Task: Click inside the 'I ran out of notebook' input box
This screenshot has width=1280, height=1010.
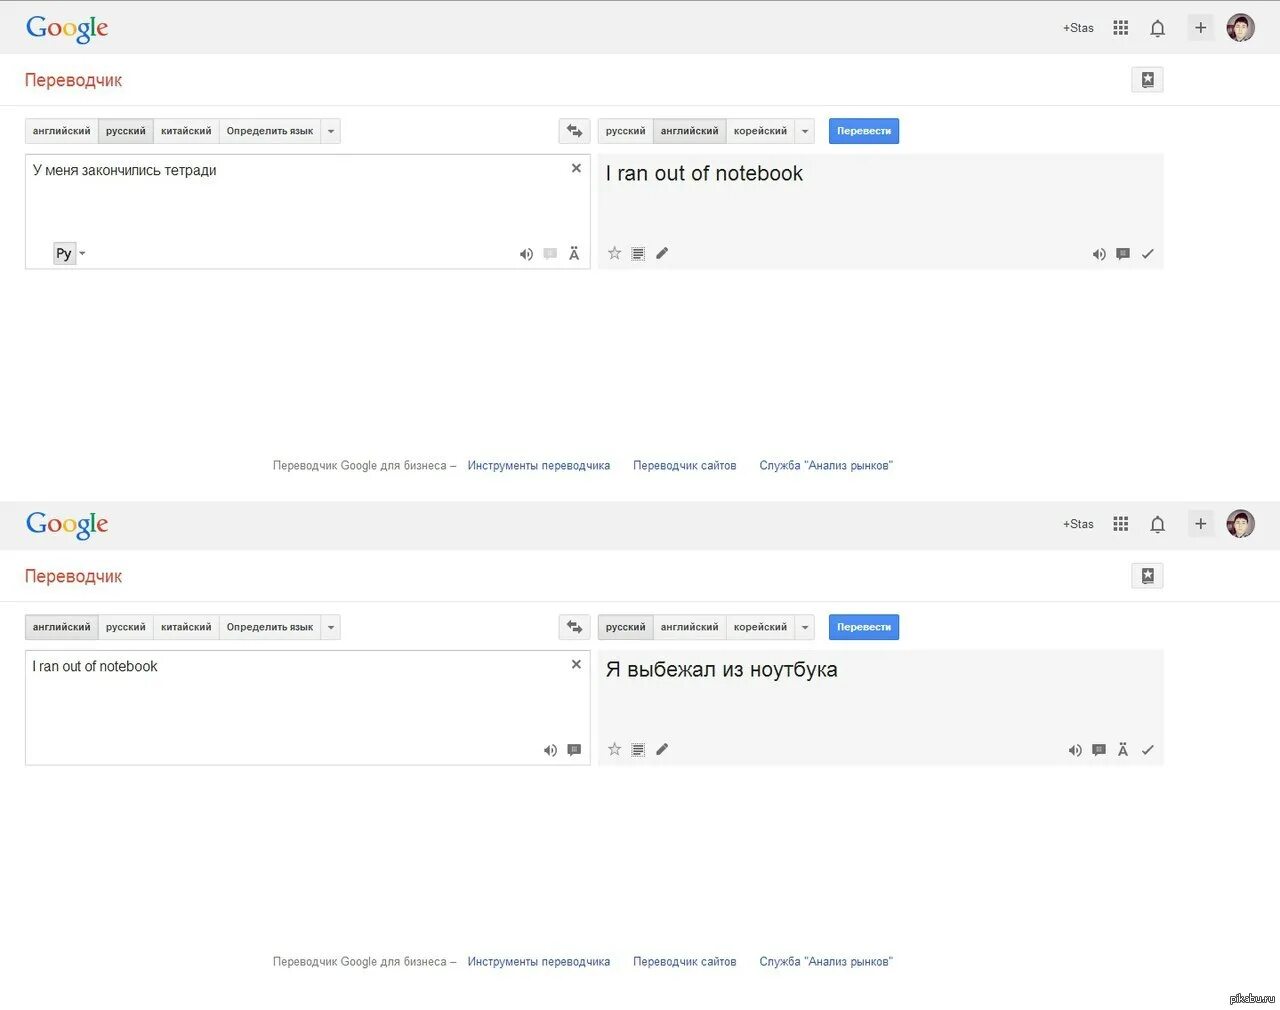Action: coord(308,708)
